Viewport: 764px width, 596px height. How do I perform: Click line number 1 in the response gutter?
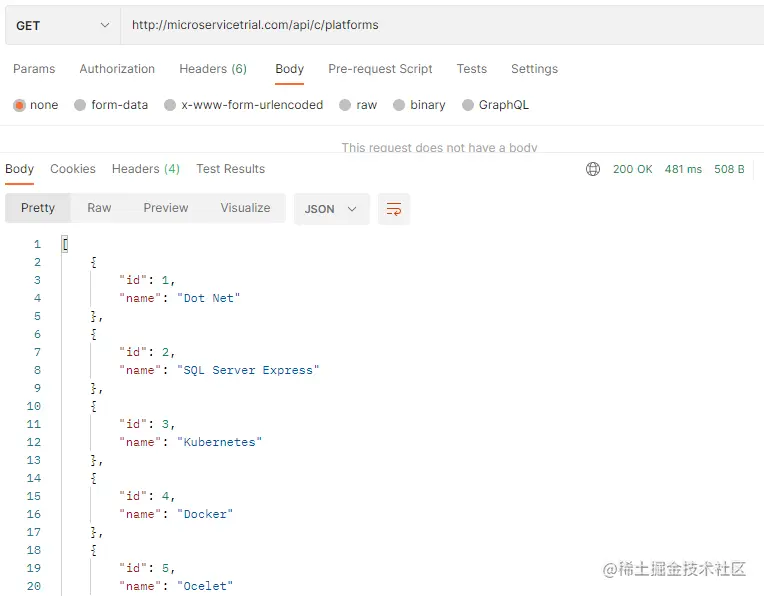38,244
